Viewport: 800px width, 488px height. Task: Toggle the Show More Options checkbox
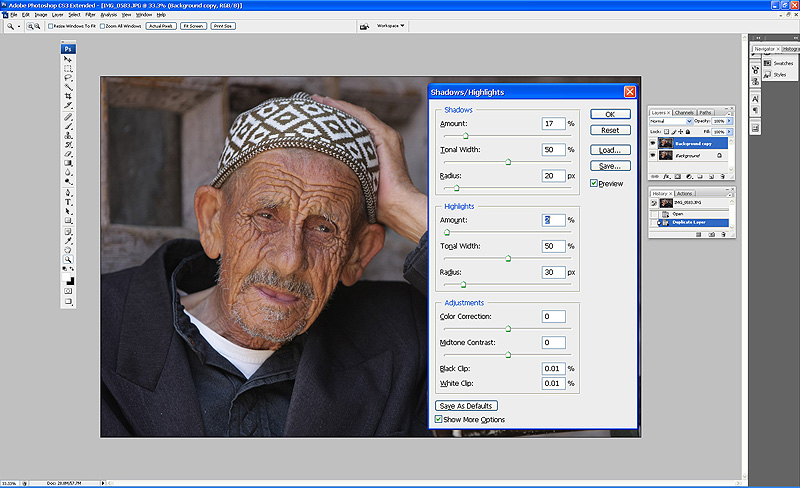[439, 419]
